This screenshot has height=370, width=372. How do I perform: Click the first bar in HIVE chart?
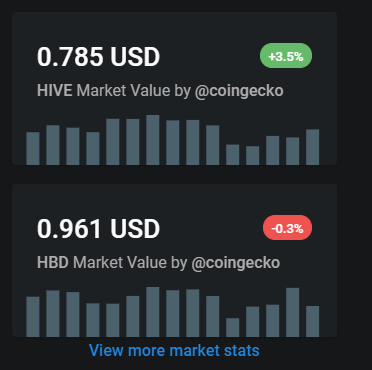coord(33,148)
